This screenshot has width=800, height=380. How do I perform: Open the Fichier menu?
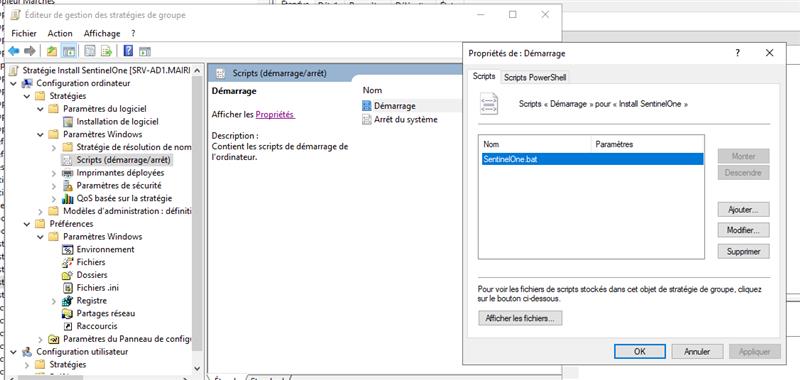click(24, 34)
